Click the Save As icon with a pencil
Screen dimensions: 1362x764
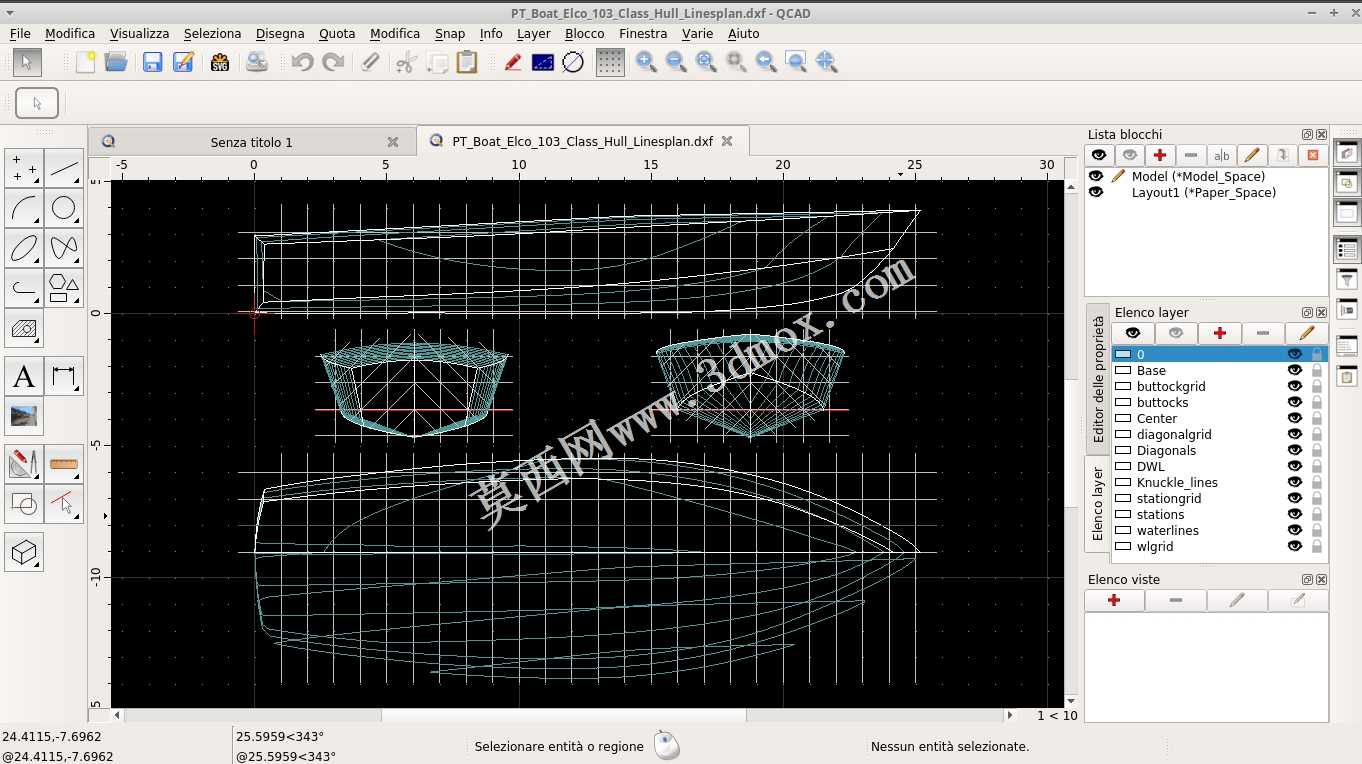coord(183,62)
